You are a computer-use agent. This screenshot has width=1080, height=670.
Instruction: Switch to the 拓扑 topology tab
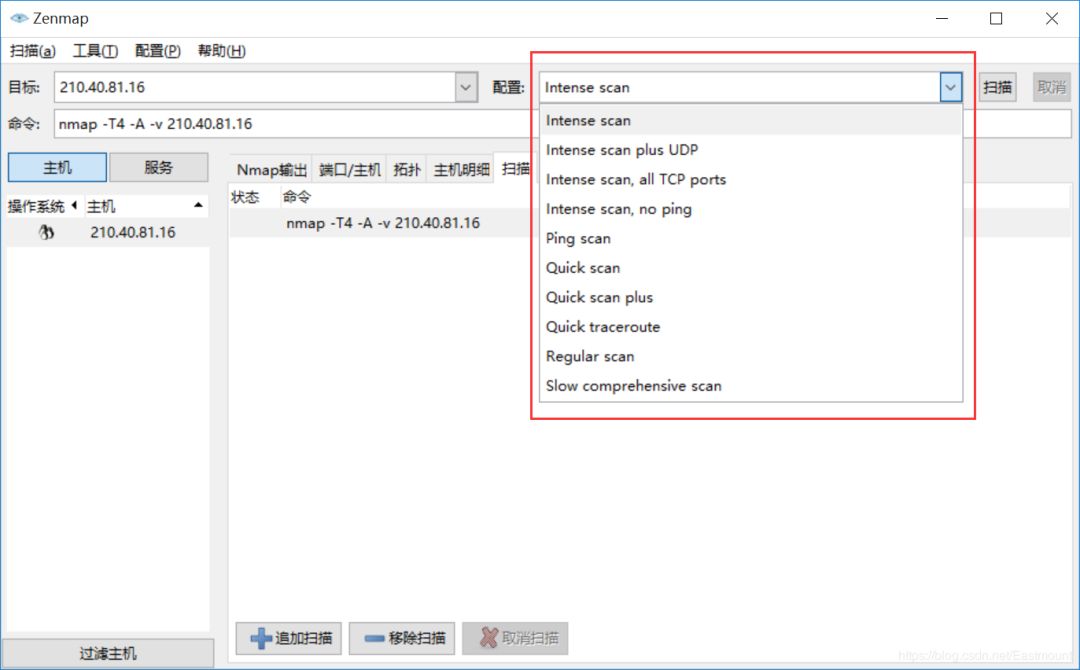(406, 168)
